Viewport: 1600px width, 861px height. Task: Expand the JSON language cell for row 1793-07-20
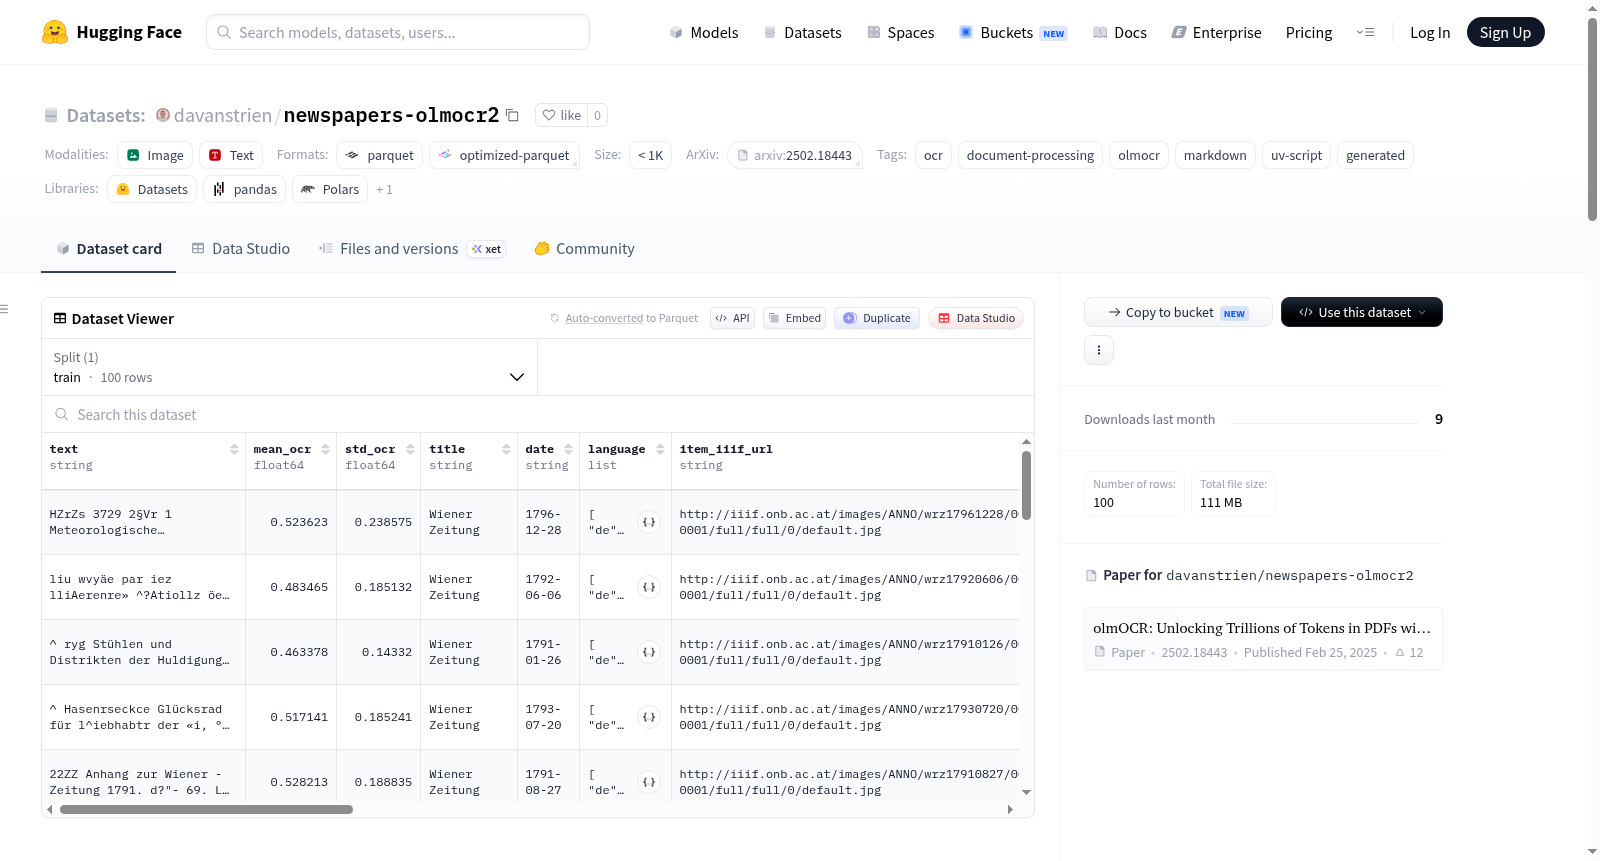tap(649, 717)
